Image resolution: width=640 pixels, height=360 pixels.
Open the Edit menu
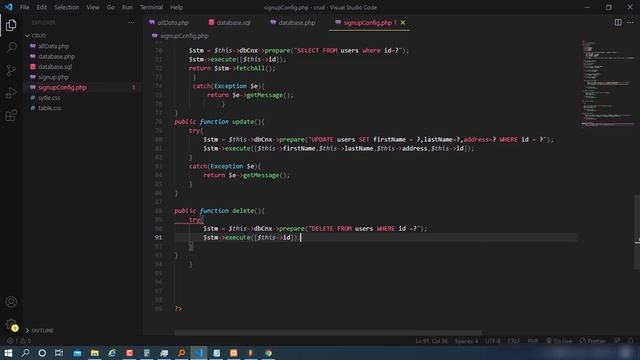point(42,7)
